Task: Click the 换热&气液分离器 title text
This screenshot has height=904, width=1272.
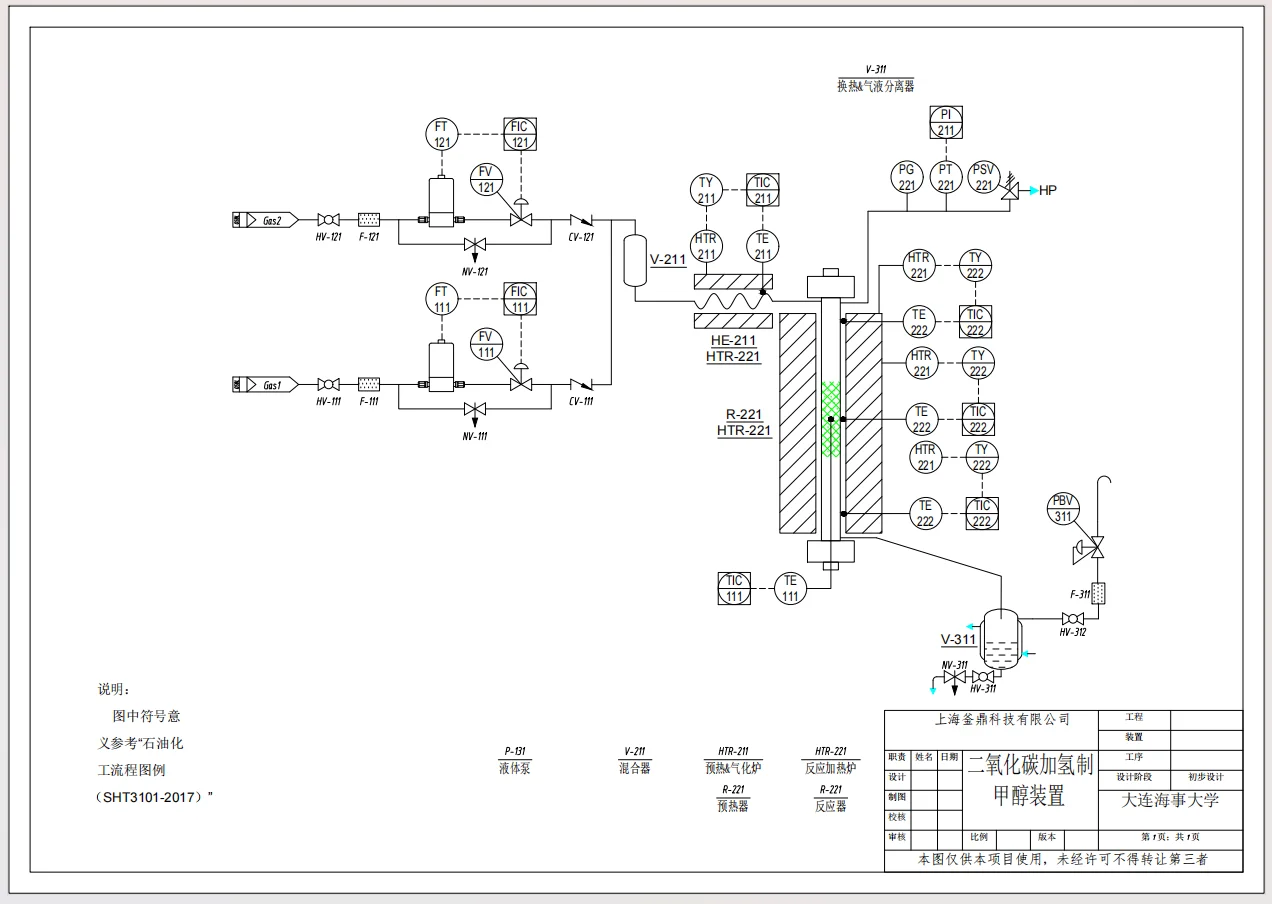Action: coord(876,86)
